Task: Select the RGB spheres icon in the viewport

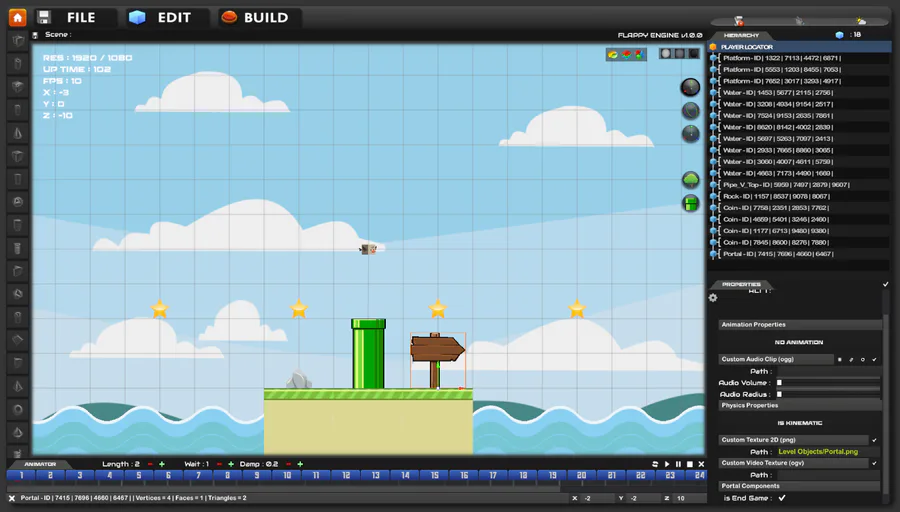Action: [x=639, y=54]
